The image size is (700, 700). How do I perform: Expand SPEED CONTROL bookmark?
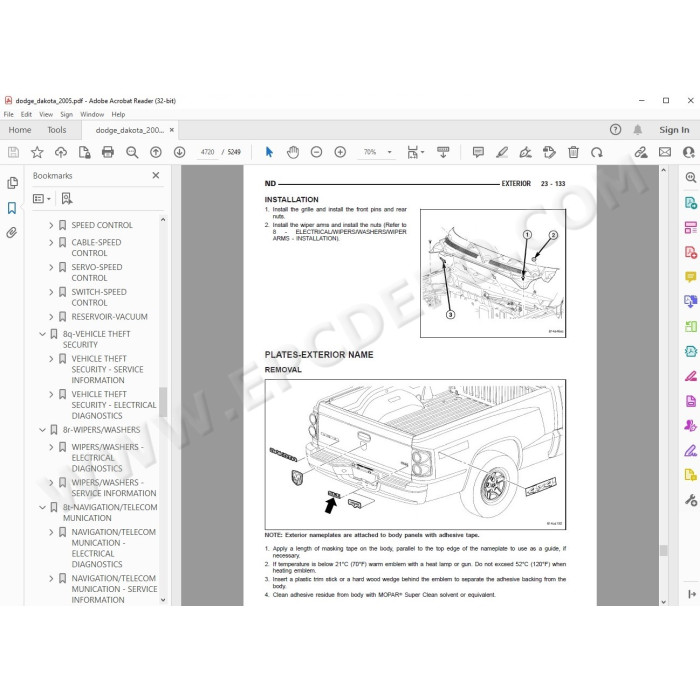[51, 225]
